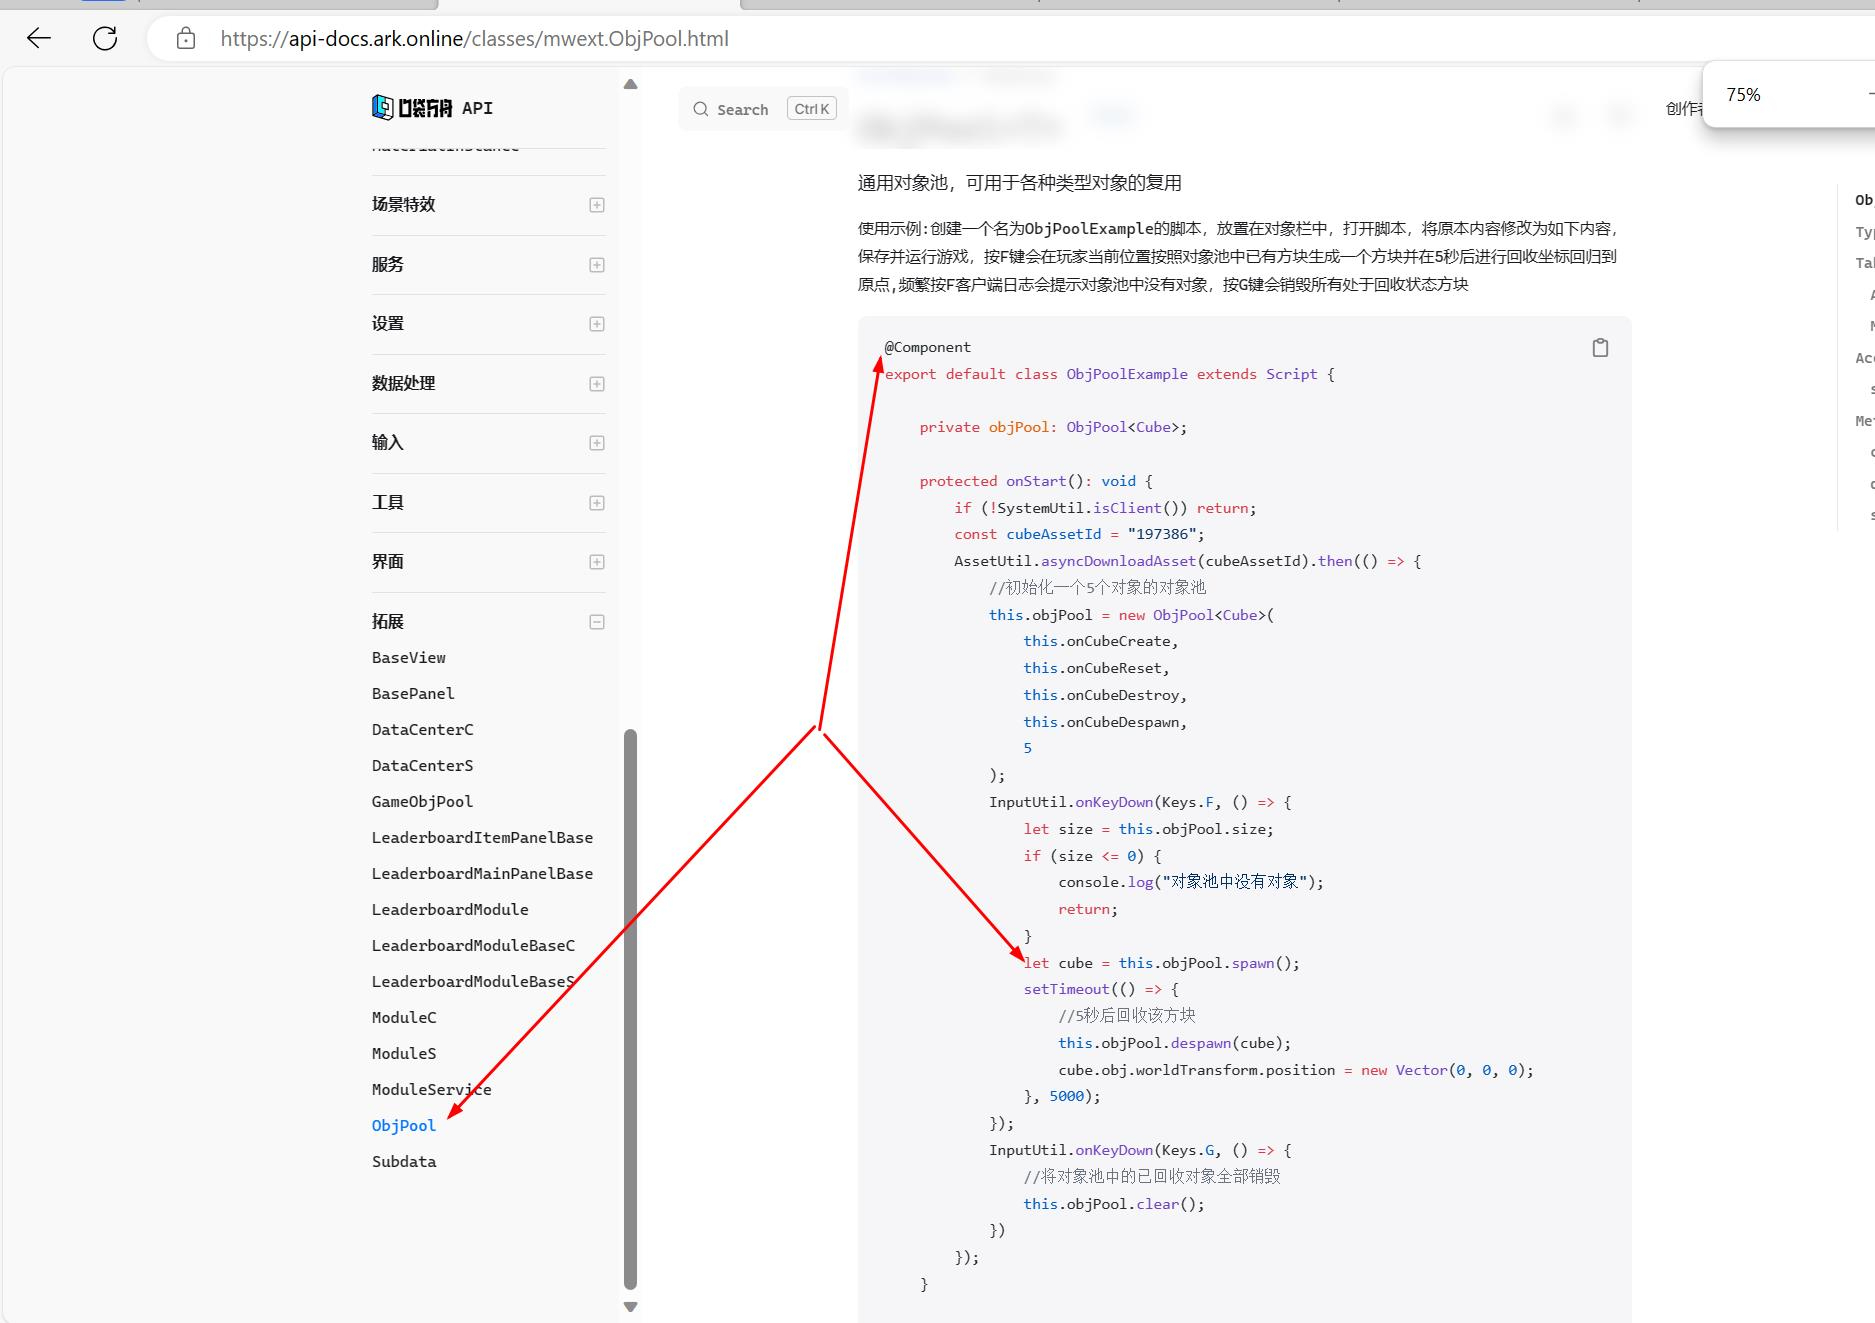Screen dimensions: 1875x1323
Task: Expand the 数据处理 section
Action: [x=597, y=384]
